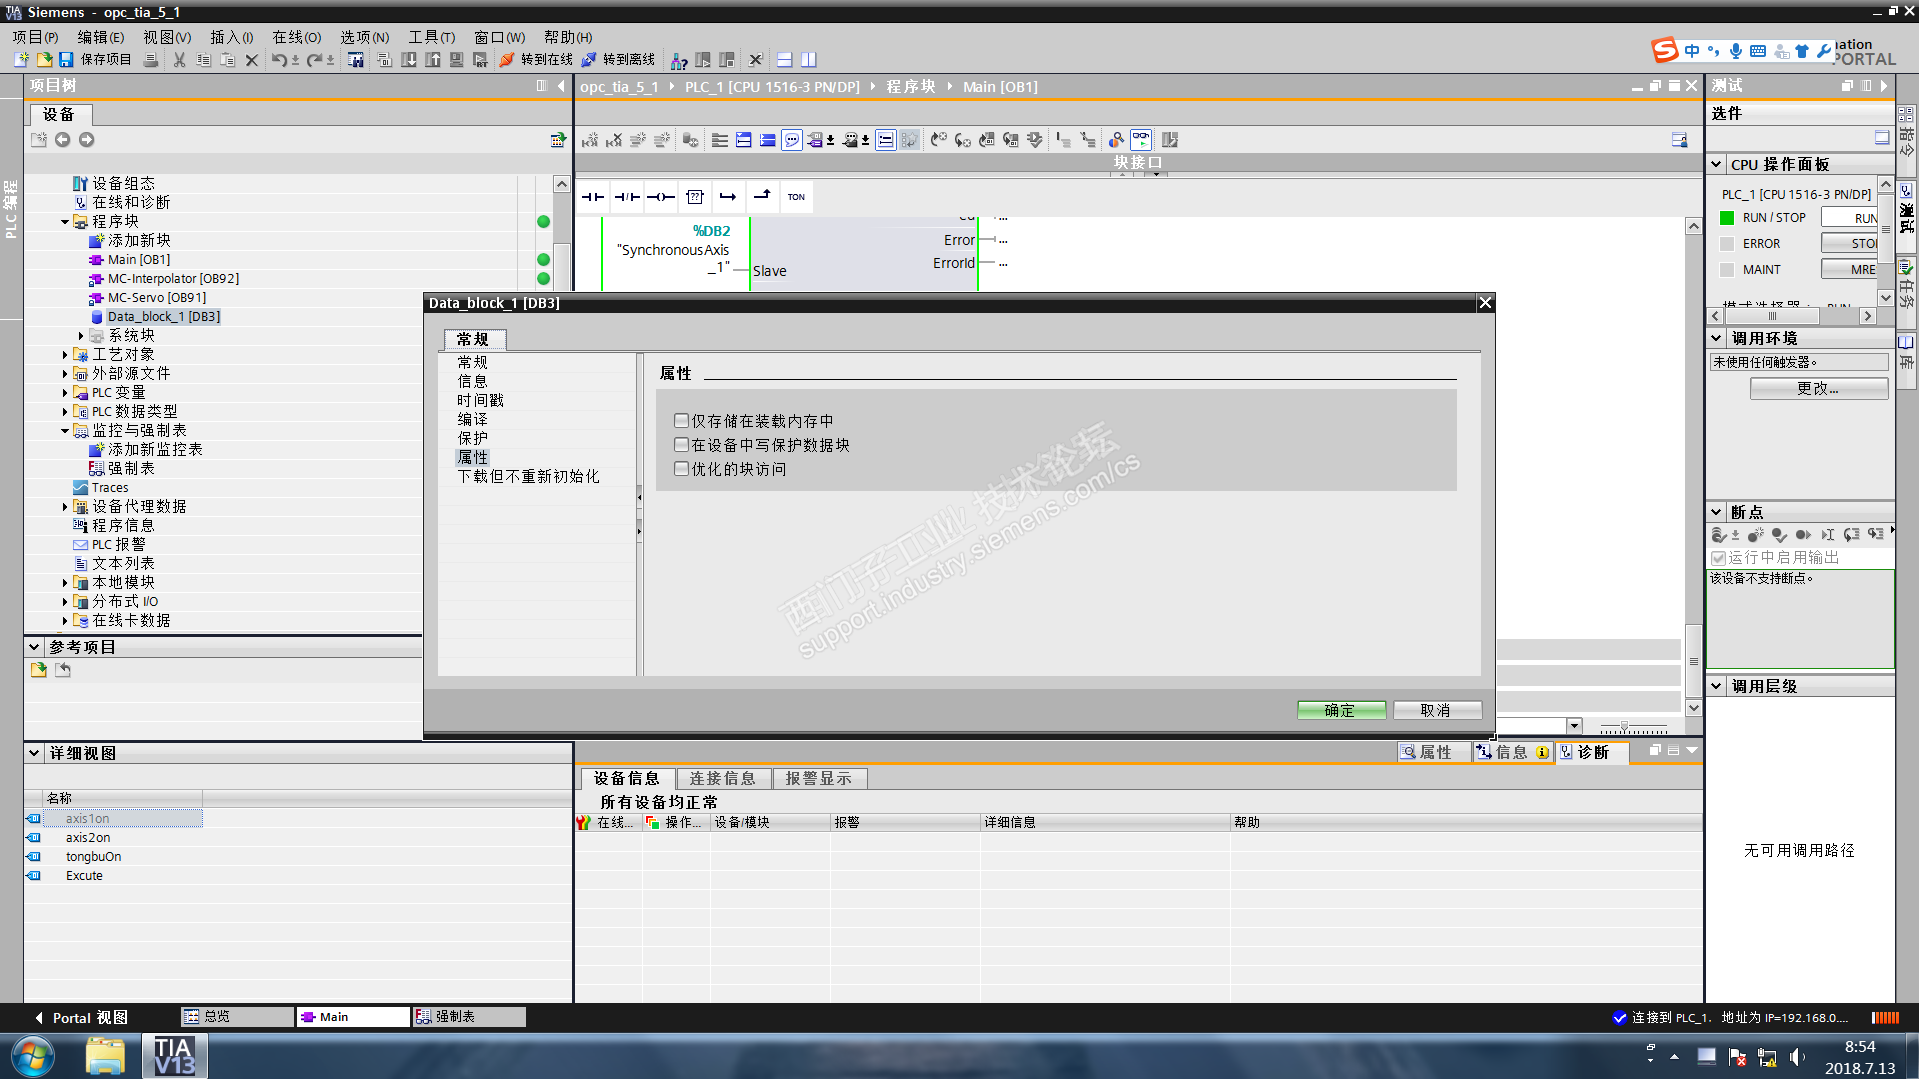Click the CPU RUN button
The image size is (1919, 1079).
coord(1850,218)
